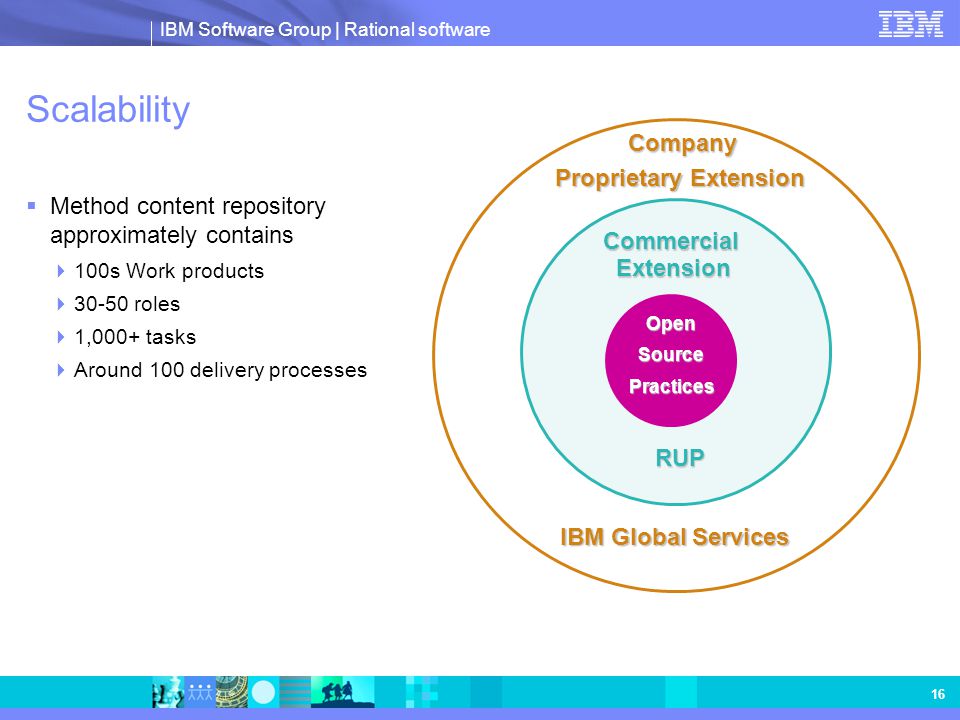Click the 'Proprietary Extension' label
The width and height of the screenshot is (960, 720).
point(680,178)
